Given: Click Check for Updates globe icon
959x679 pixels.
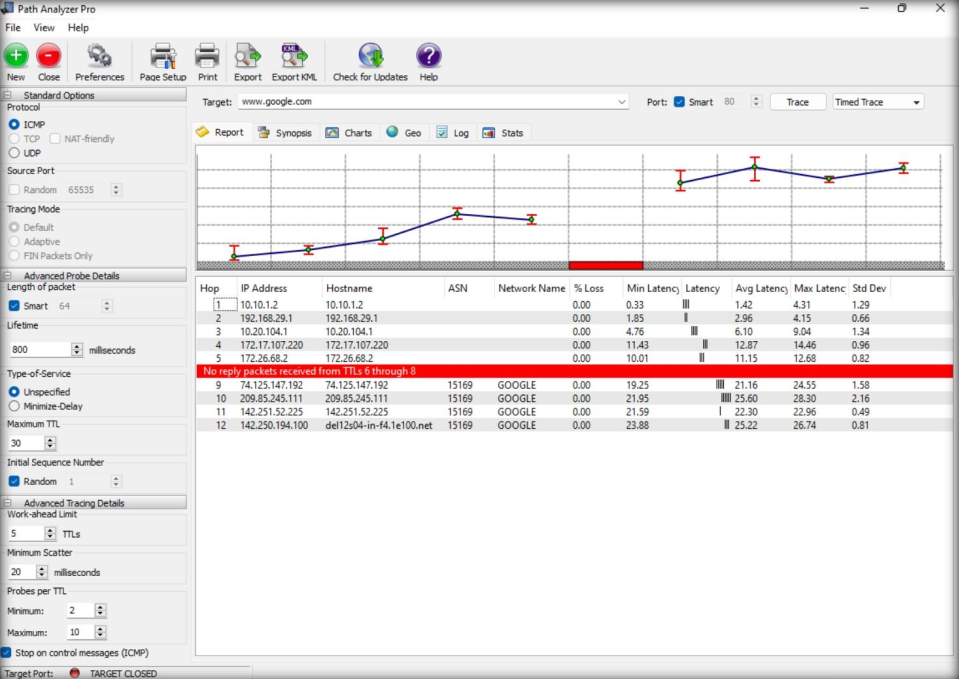Looking at the screenshot, I should [x=371, y=56].
